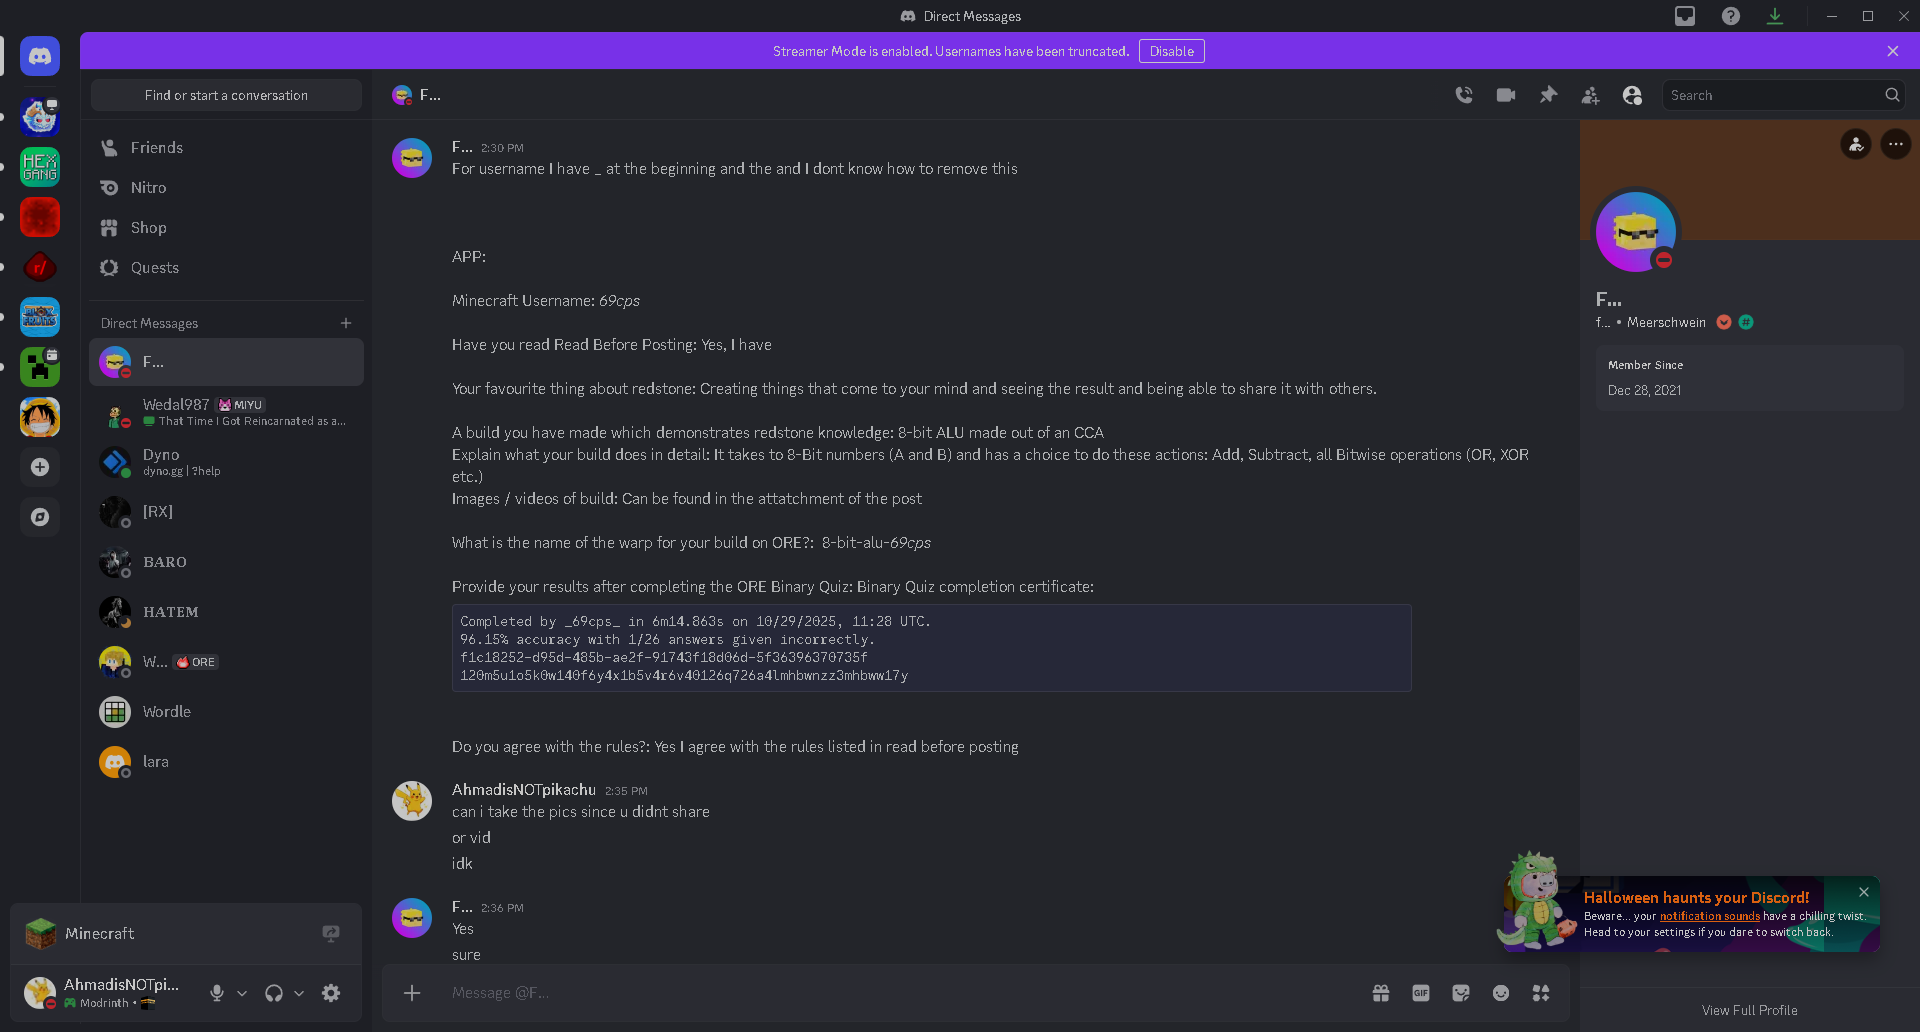Open the sticker picker
Image resolution: width=1920 pixels, height=1032 pixels.
tap(1461, 993)
